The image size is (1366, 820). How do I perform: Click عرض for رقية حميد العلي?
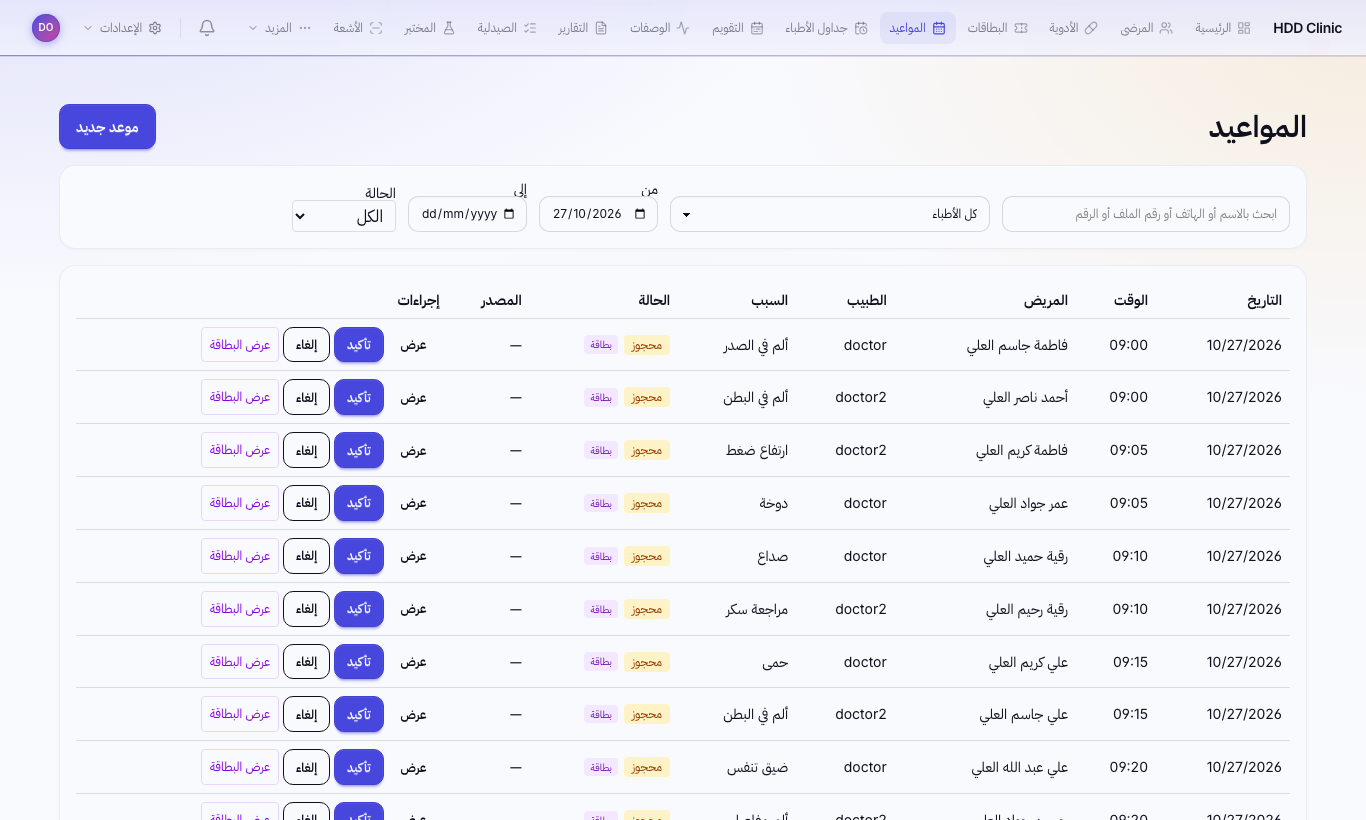click(x=414, y=556)
